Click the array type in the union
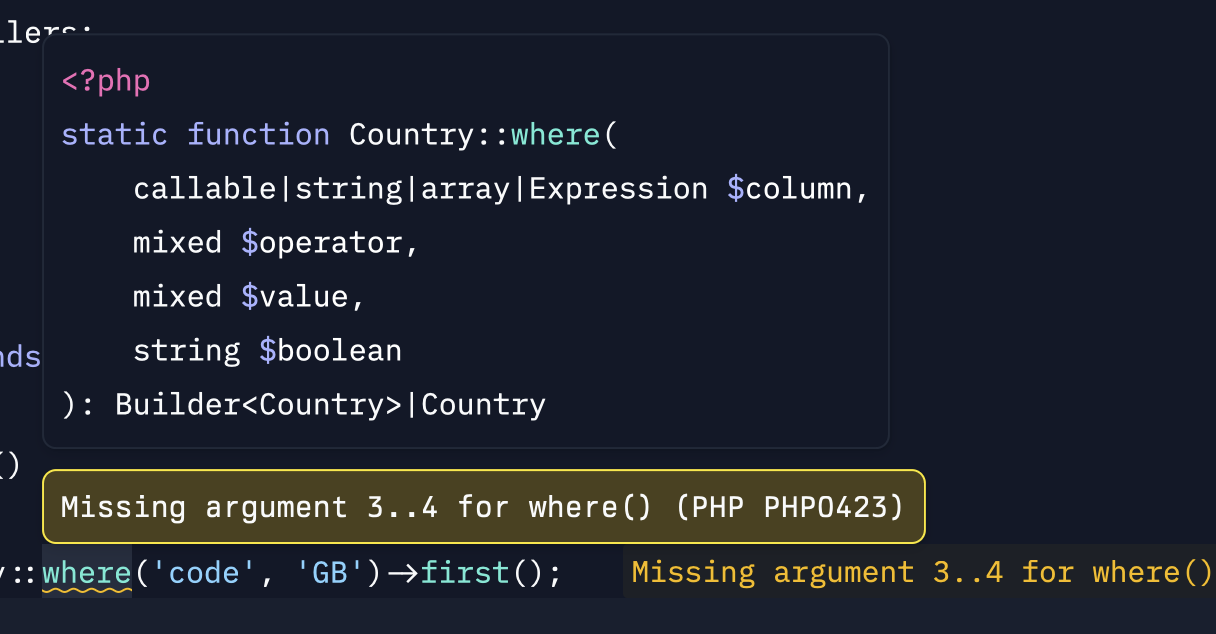Viewport: 1216px width, 634px height. pos(465,189)
